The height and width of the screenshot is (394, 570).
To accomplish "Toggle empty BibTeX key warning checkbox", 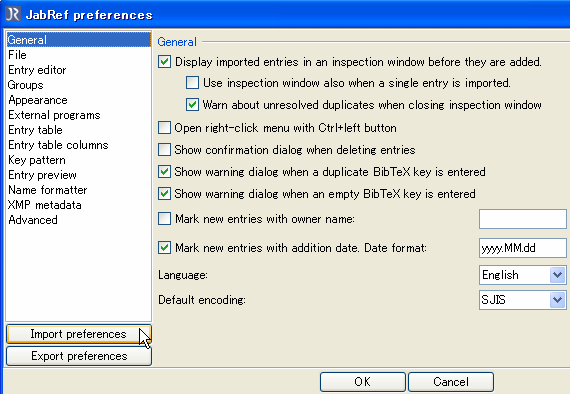I will (x=164, y=194).
